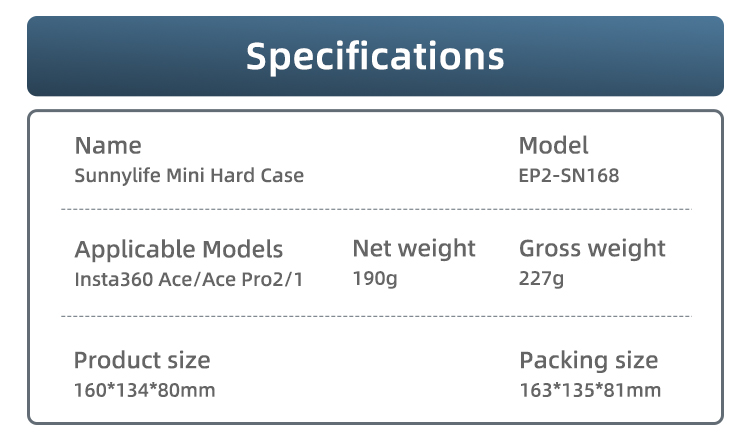Select the Sunnylife Mini Hard Case text
The height and width of the screenshot is (439, 750).
pos(189,176)
